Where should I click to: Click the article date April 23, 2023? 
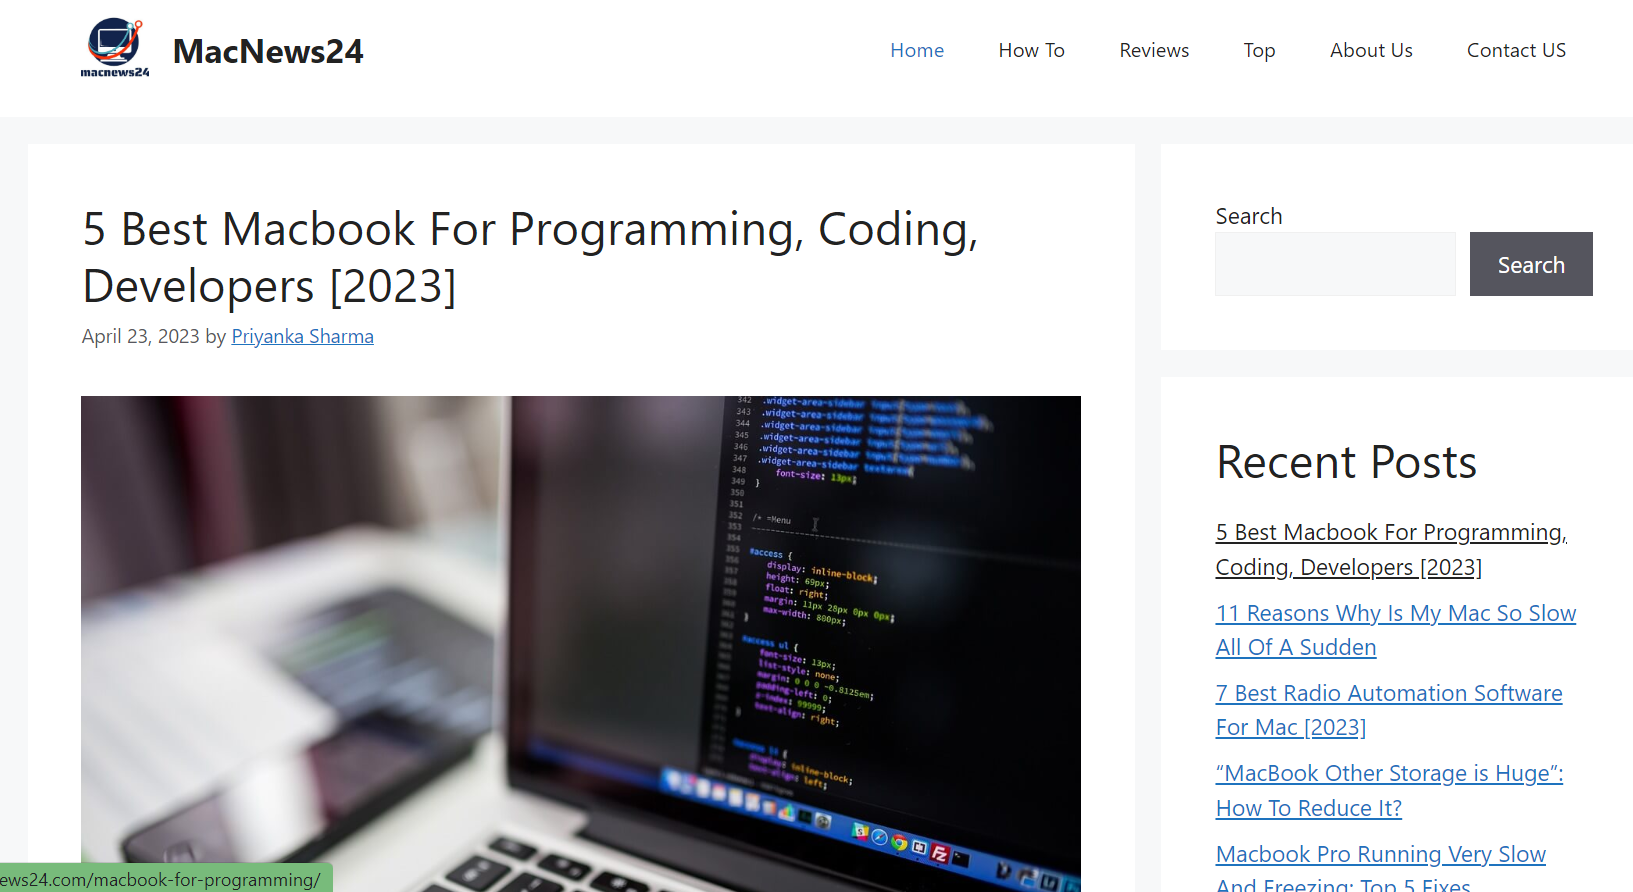[141, 336]
